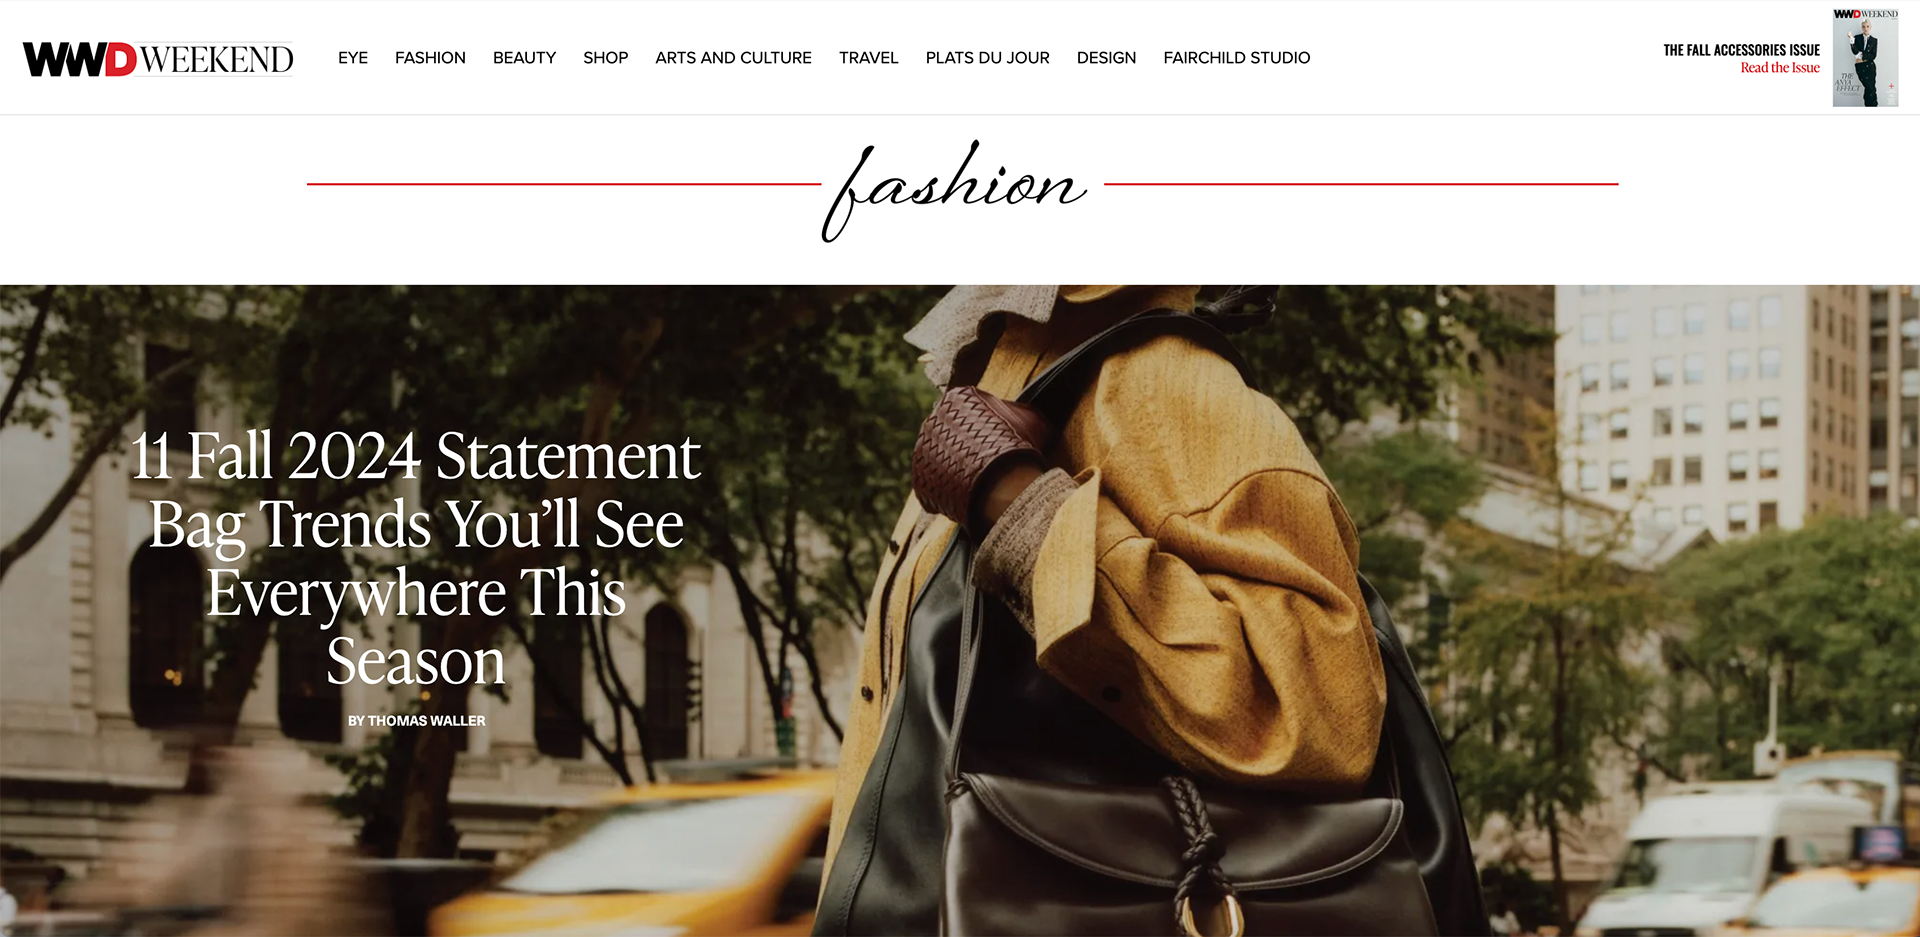Open the Fall Accessories Issue heading
The width and height of the screenshot is (1920, 937).
(1741, 50)
